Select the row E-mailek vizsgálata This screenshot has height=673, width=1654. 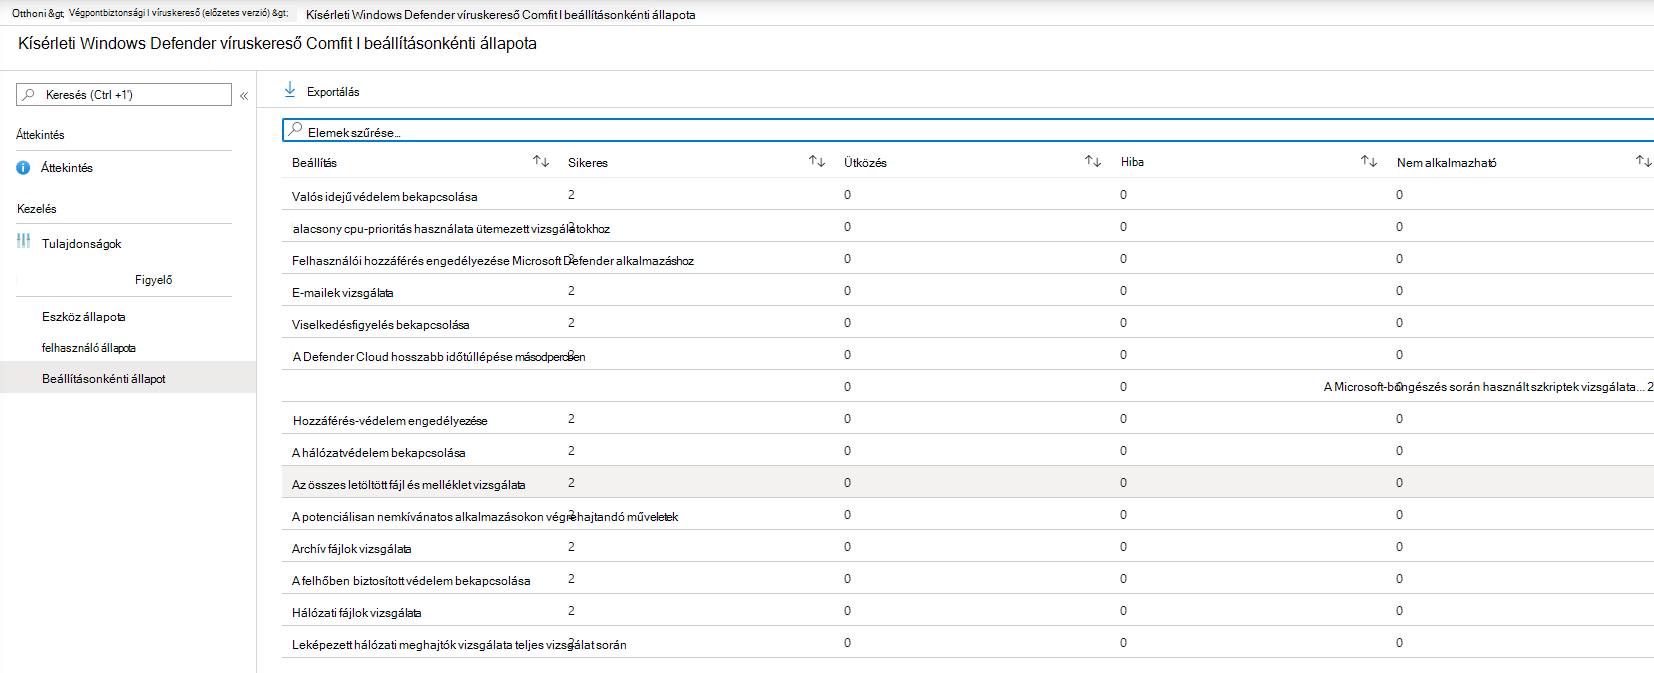point(968,290)
